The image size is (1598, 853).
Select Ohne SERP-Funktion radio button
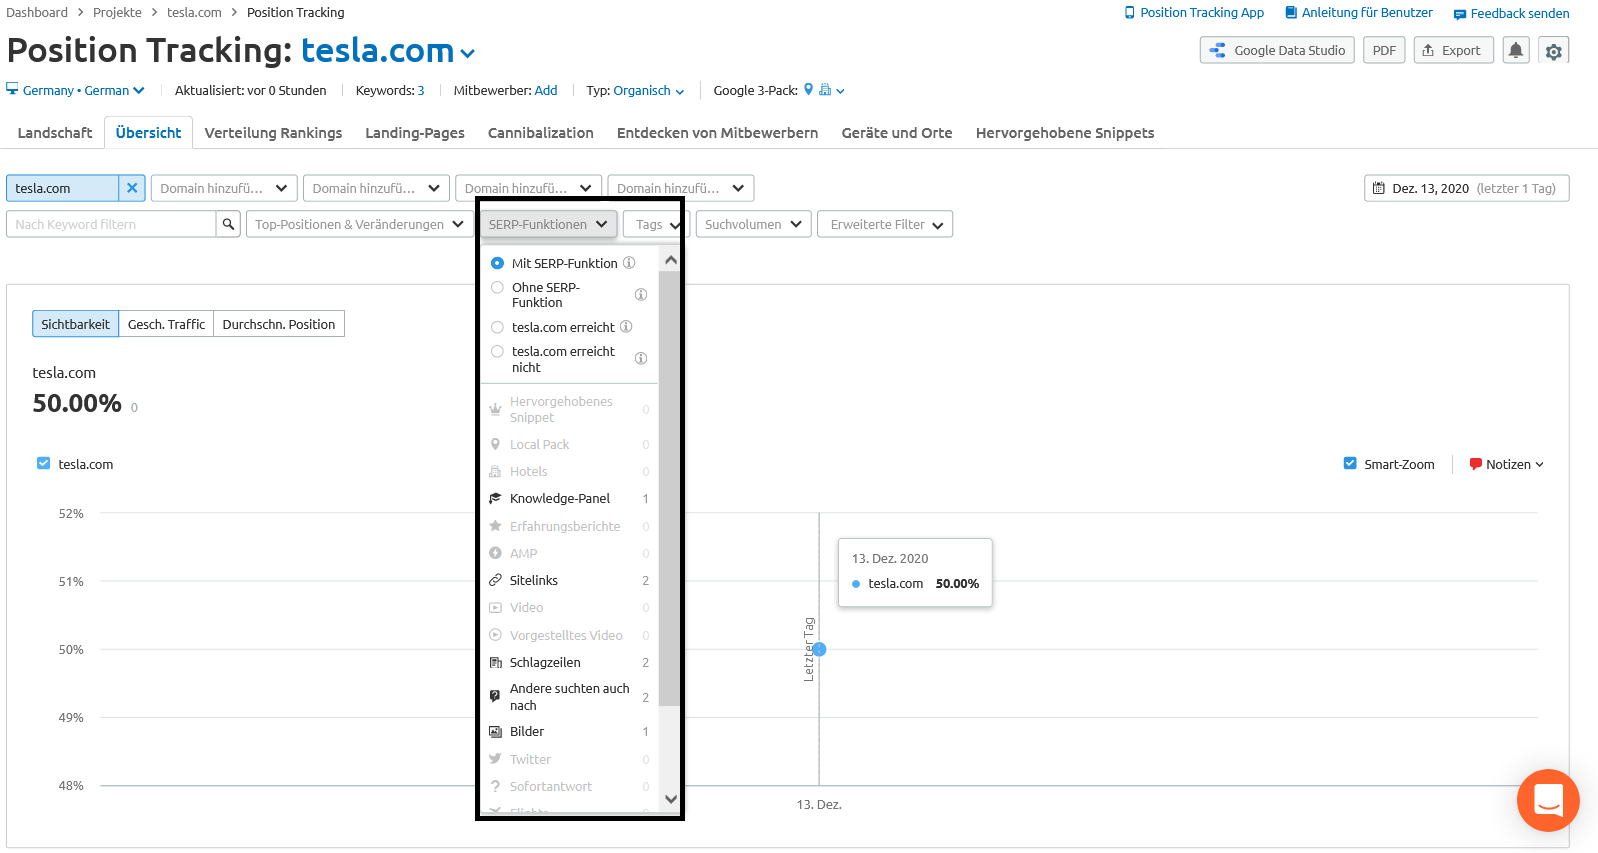pos(497,287)
